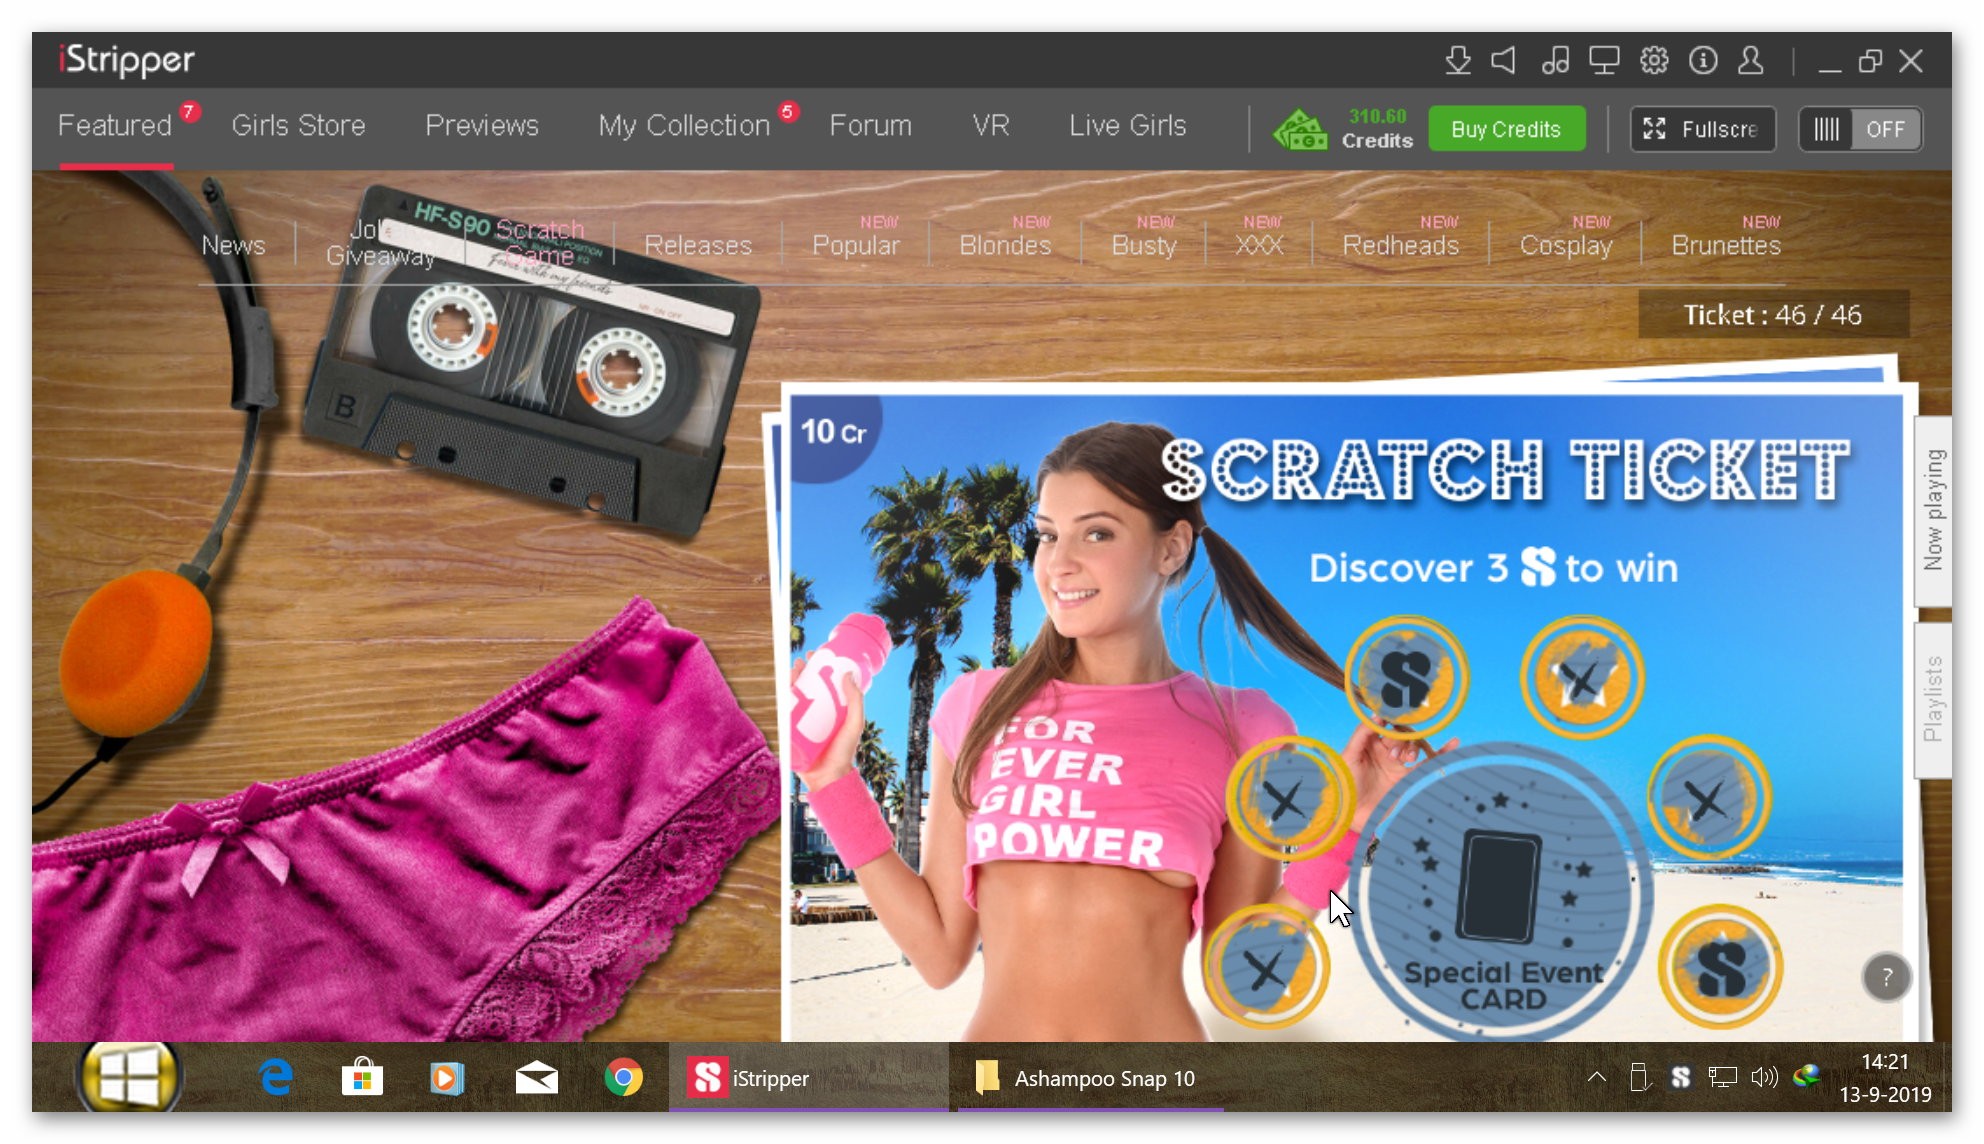Image resolution: width=1984 pixels, height=1144 pixels.
Task: Expand the Now playing side panel
Action: (x=1933, y=511)
